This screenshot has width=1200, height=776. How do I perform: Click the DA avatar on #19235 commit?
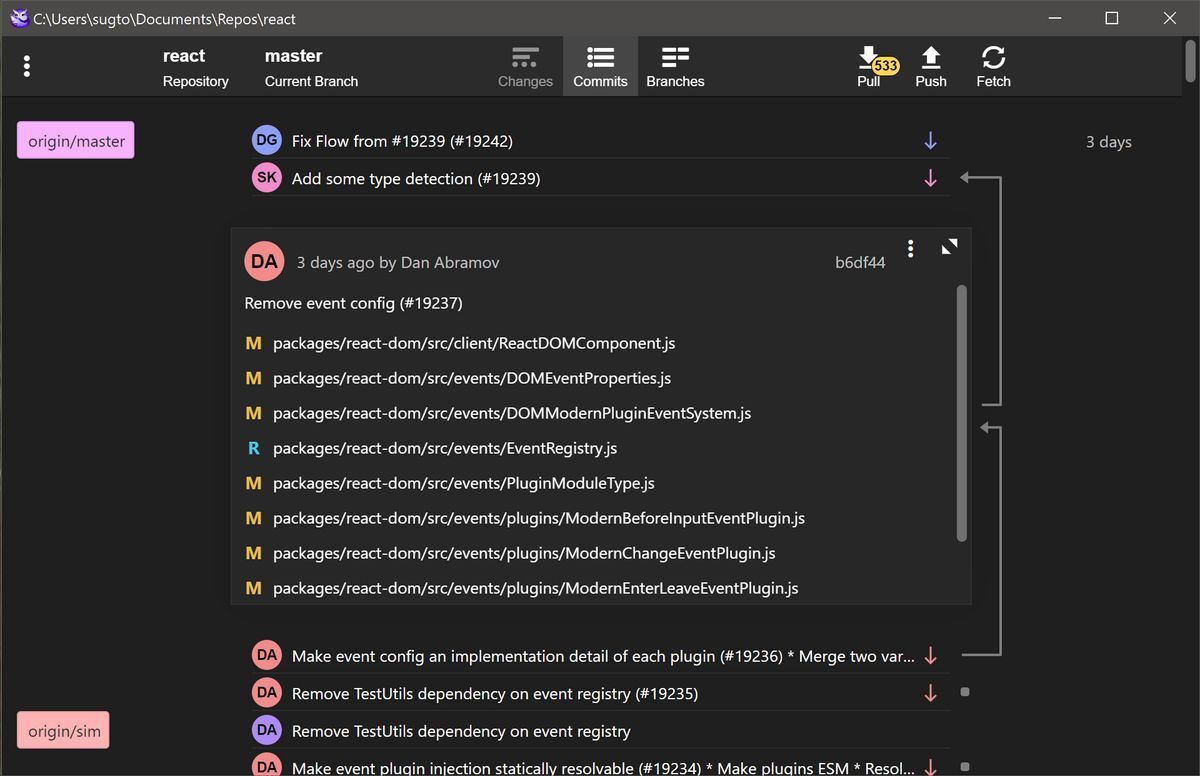coord(267,693)
